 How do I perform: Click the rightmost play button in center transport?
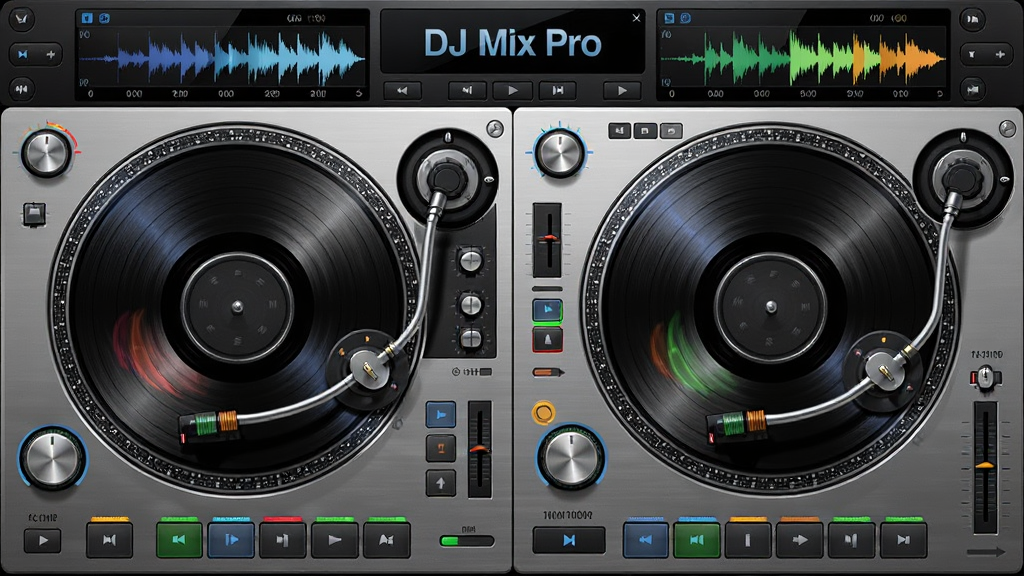[x=622, y=91]
